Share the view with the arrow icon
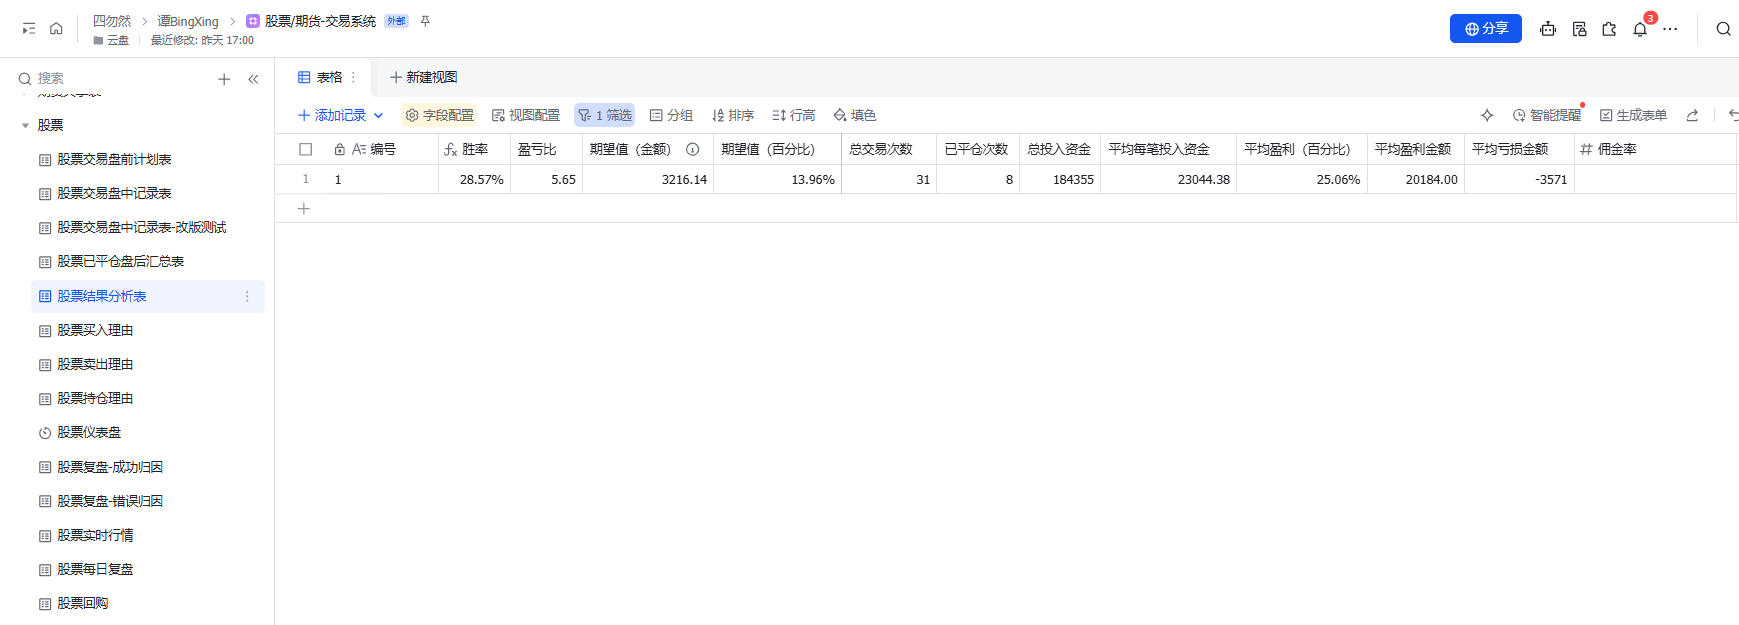Viewport: 1739px width, 625px height. pos(1692,115)
